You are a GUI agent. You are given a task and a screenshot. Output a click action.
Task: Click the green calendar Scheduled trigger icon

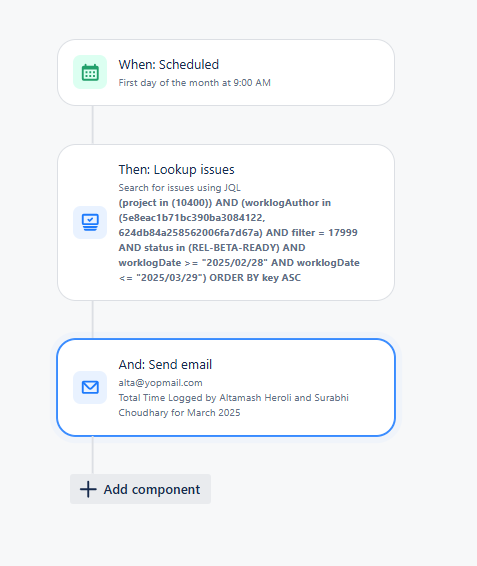pyautogui.click(x=90, y=72)
